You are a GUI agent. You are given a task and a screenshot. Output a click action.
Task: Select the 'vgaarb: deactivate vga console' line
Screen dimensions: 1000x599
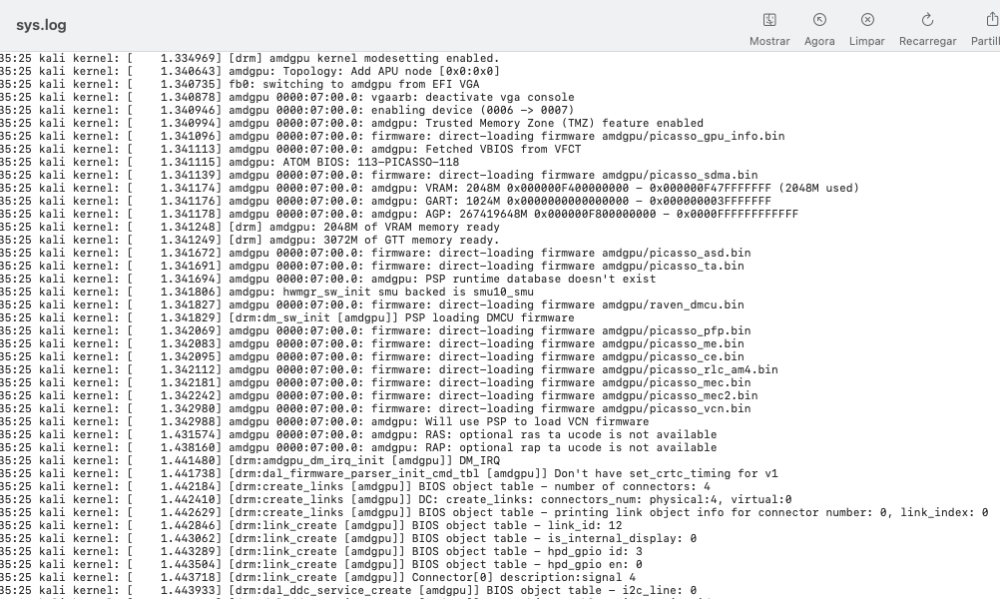(287, 97)
